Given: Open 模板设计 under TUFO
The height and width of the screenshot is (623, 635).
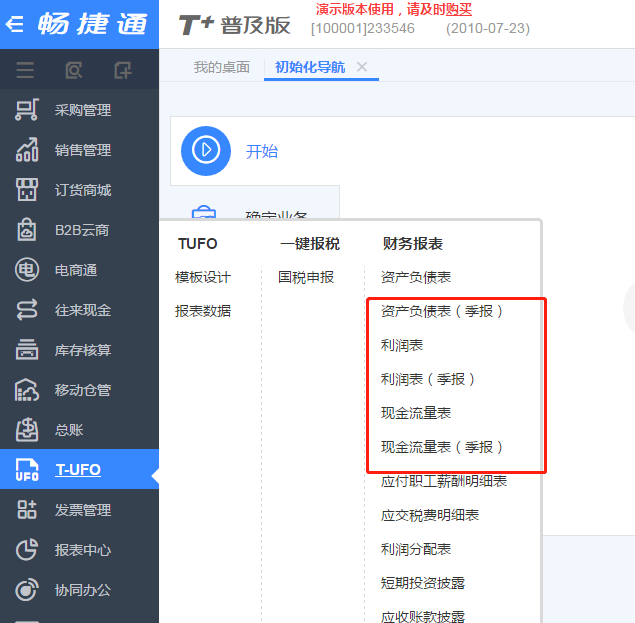Looking at the screenshot, I should (x=203, y=277).
